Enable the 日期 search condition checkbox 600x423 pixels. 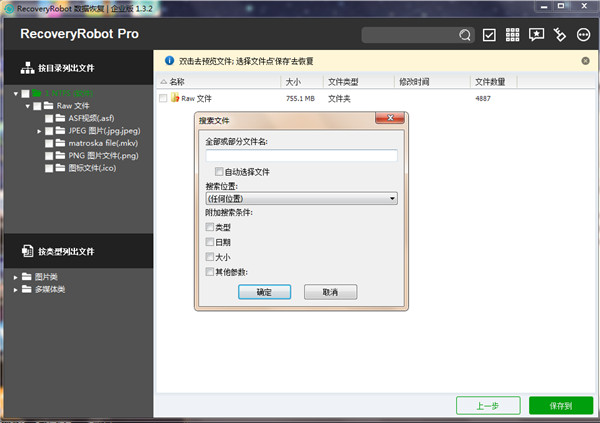pyautogui.click(x=210, y=242)
